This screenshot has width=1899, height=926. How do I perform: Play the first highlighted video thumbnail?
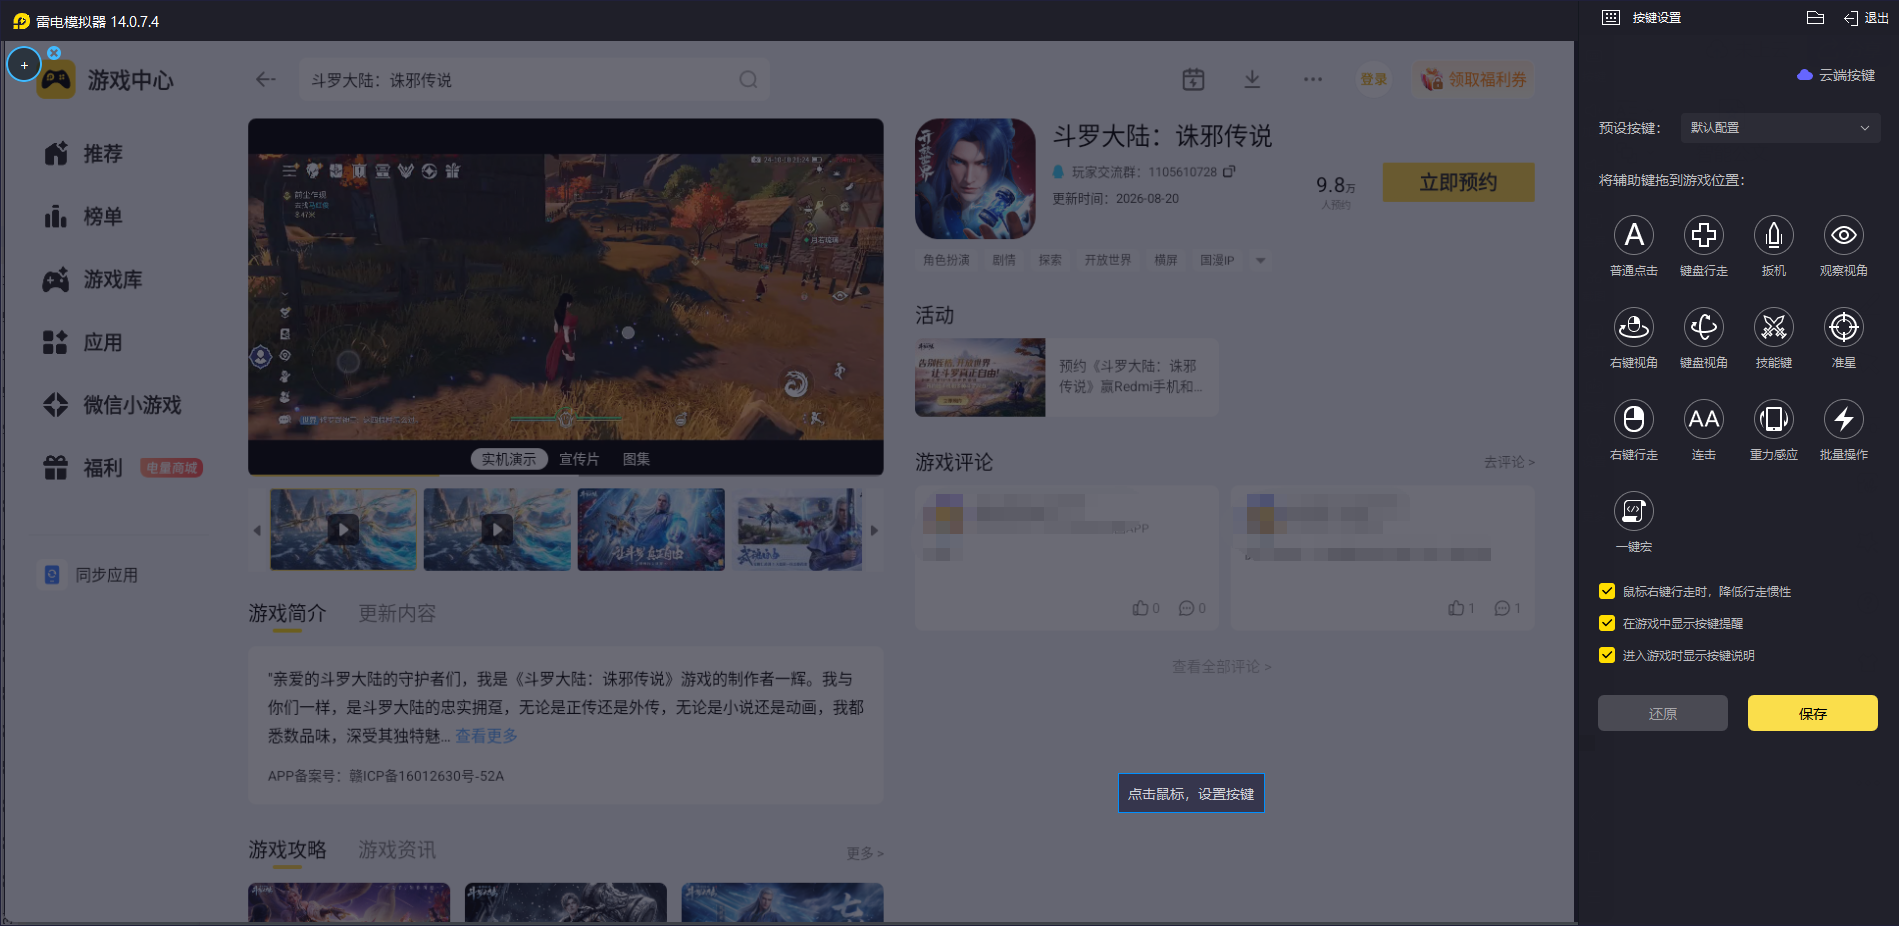coord(343,529)
